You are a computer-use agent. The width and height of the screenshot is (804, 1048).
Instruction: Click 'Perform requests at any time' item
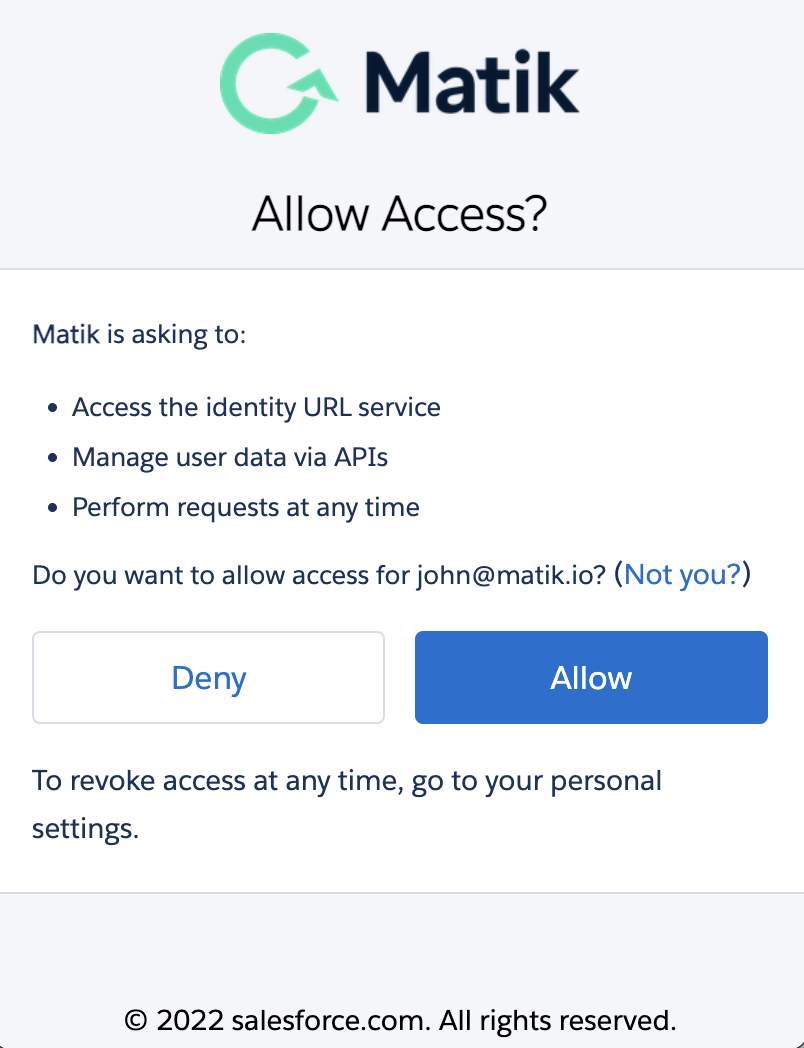[246, 507]
